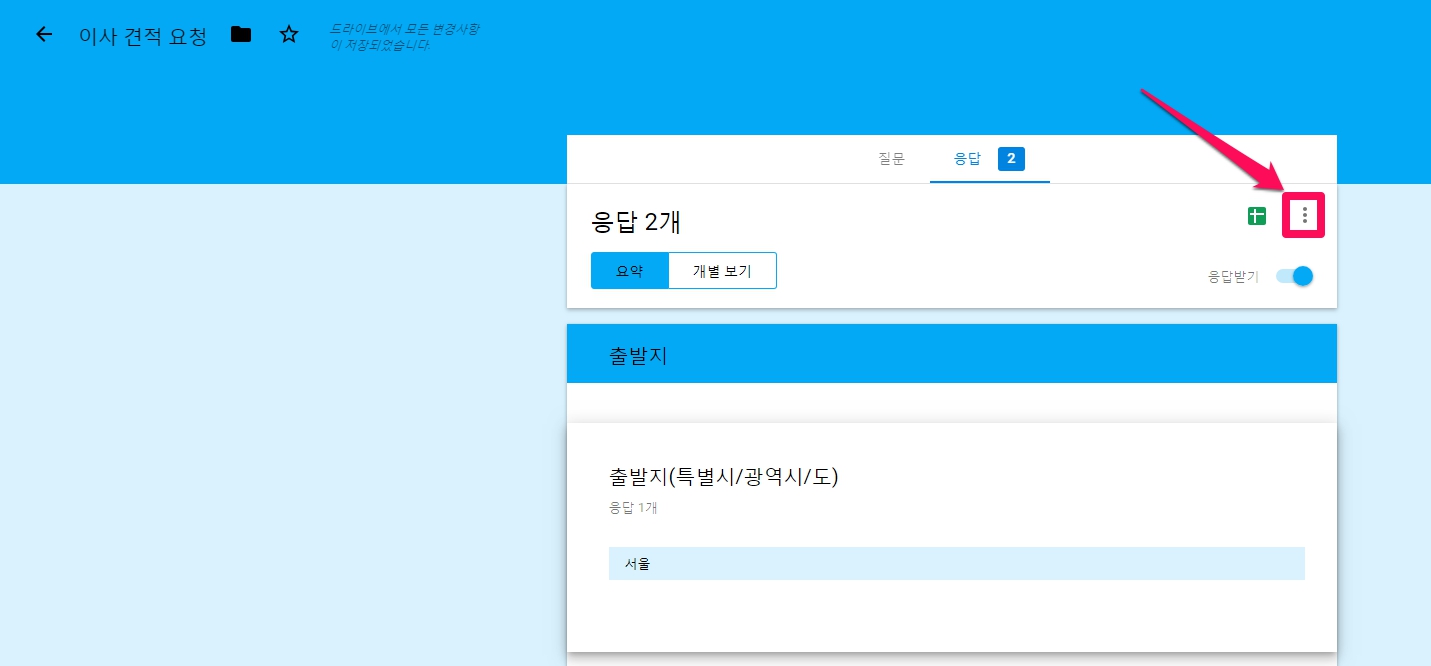Click the empty white strip below 출발지 header
Image resolution: width=1431 pixels, height=666 pixels.
[951, 402]
